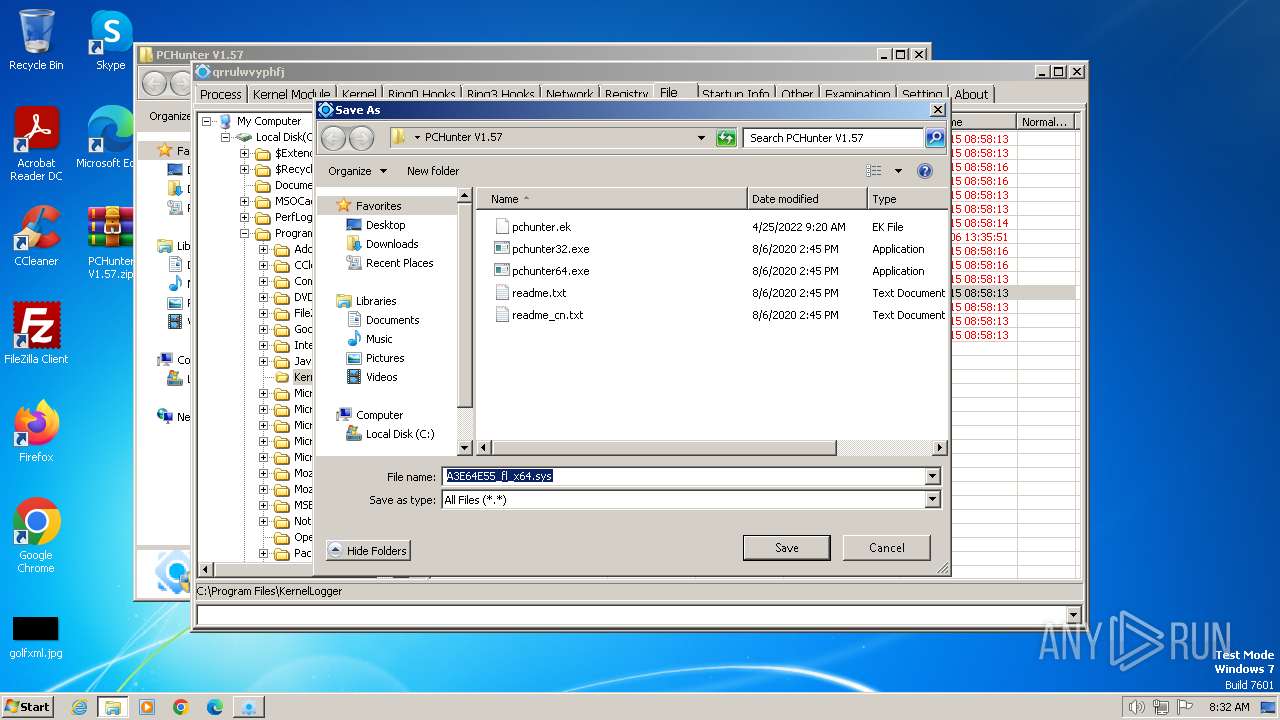The height and width of the screenshot is (720, 1280).
Task: Select the pchunter32.exe file
Action: coord(550,249)
